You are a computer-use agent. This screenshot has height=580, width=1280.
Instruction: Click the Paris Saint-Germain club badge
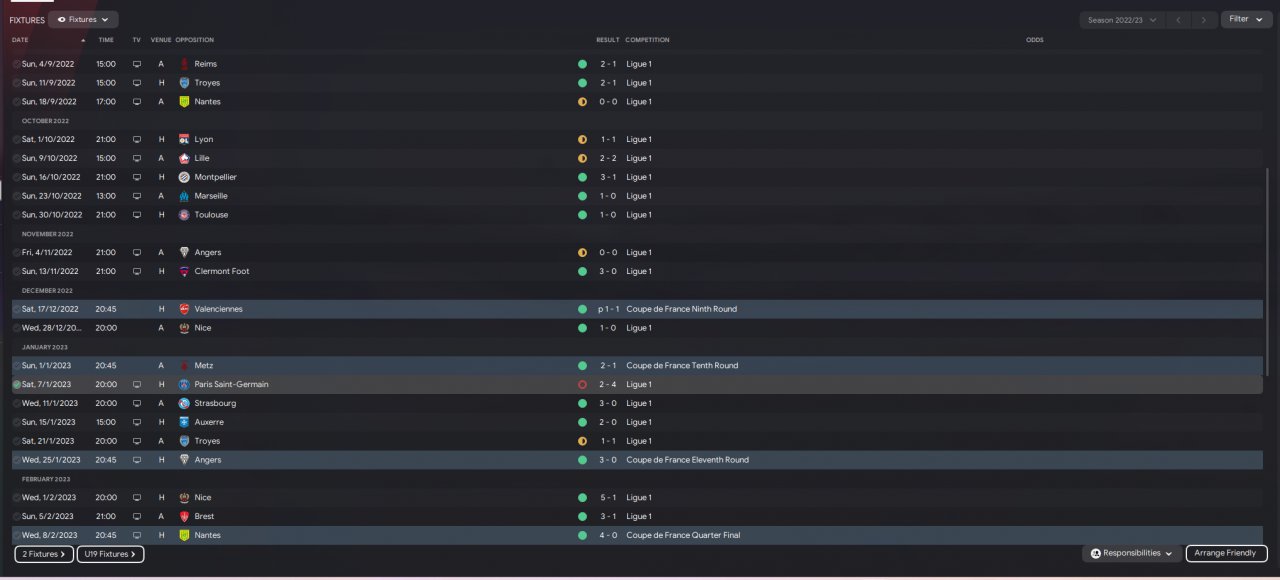point(184,384)
